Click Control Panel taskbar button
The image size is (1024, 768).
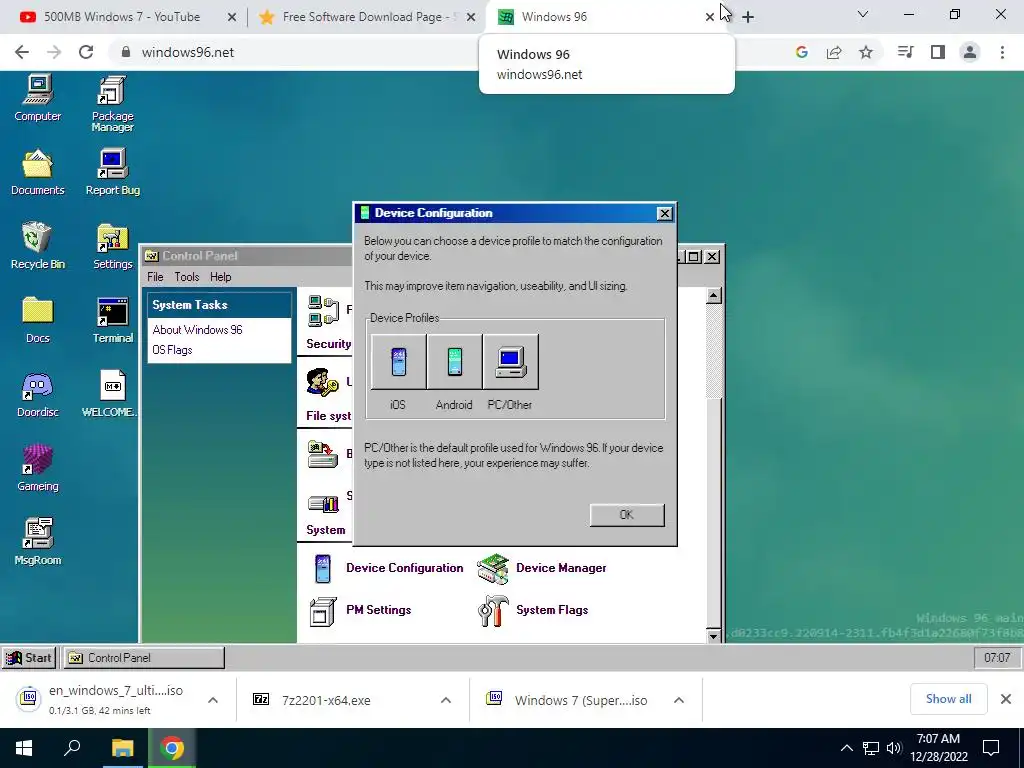pos(144,658)
